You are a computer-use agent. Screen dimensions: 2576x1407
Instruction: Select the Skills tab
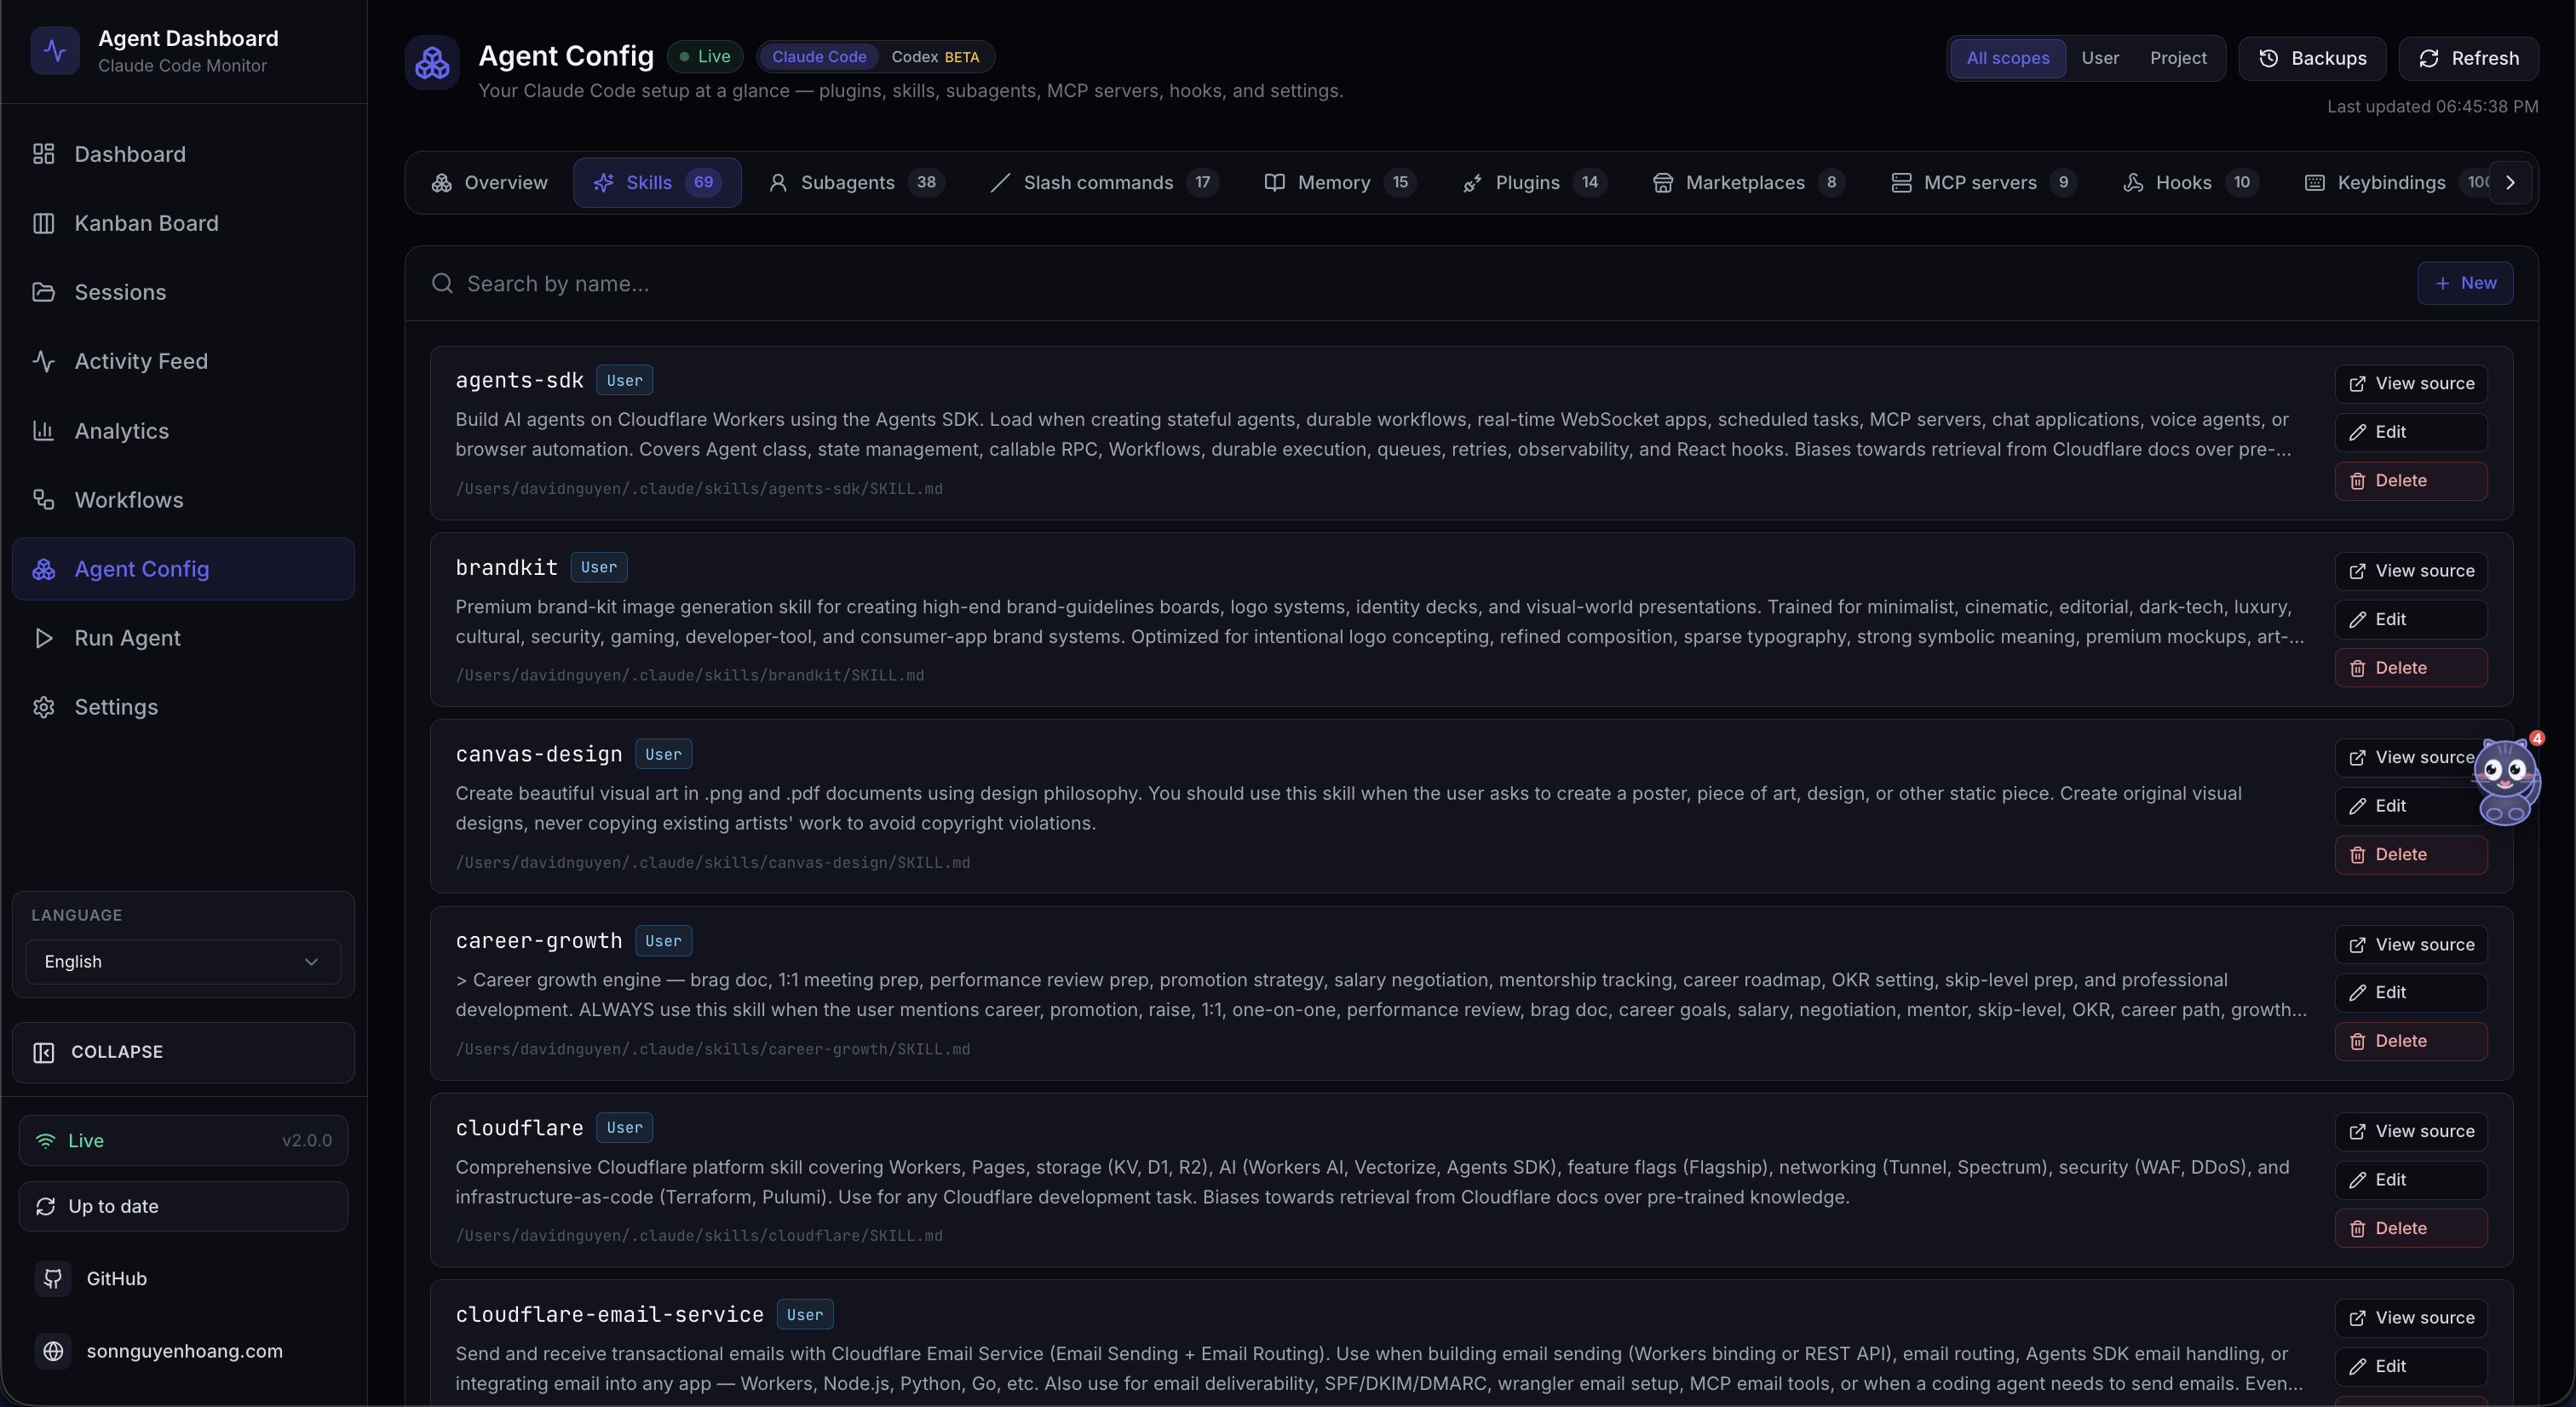[657, 182]
